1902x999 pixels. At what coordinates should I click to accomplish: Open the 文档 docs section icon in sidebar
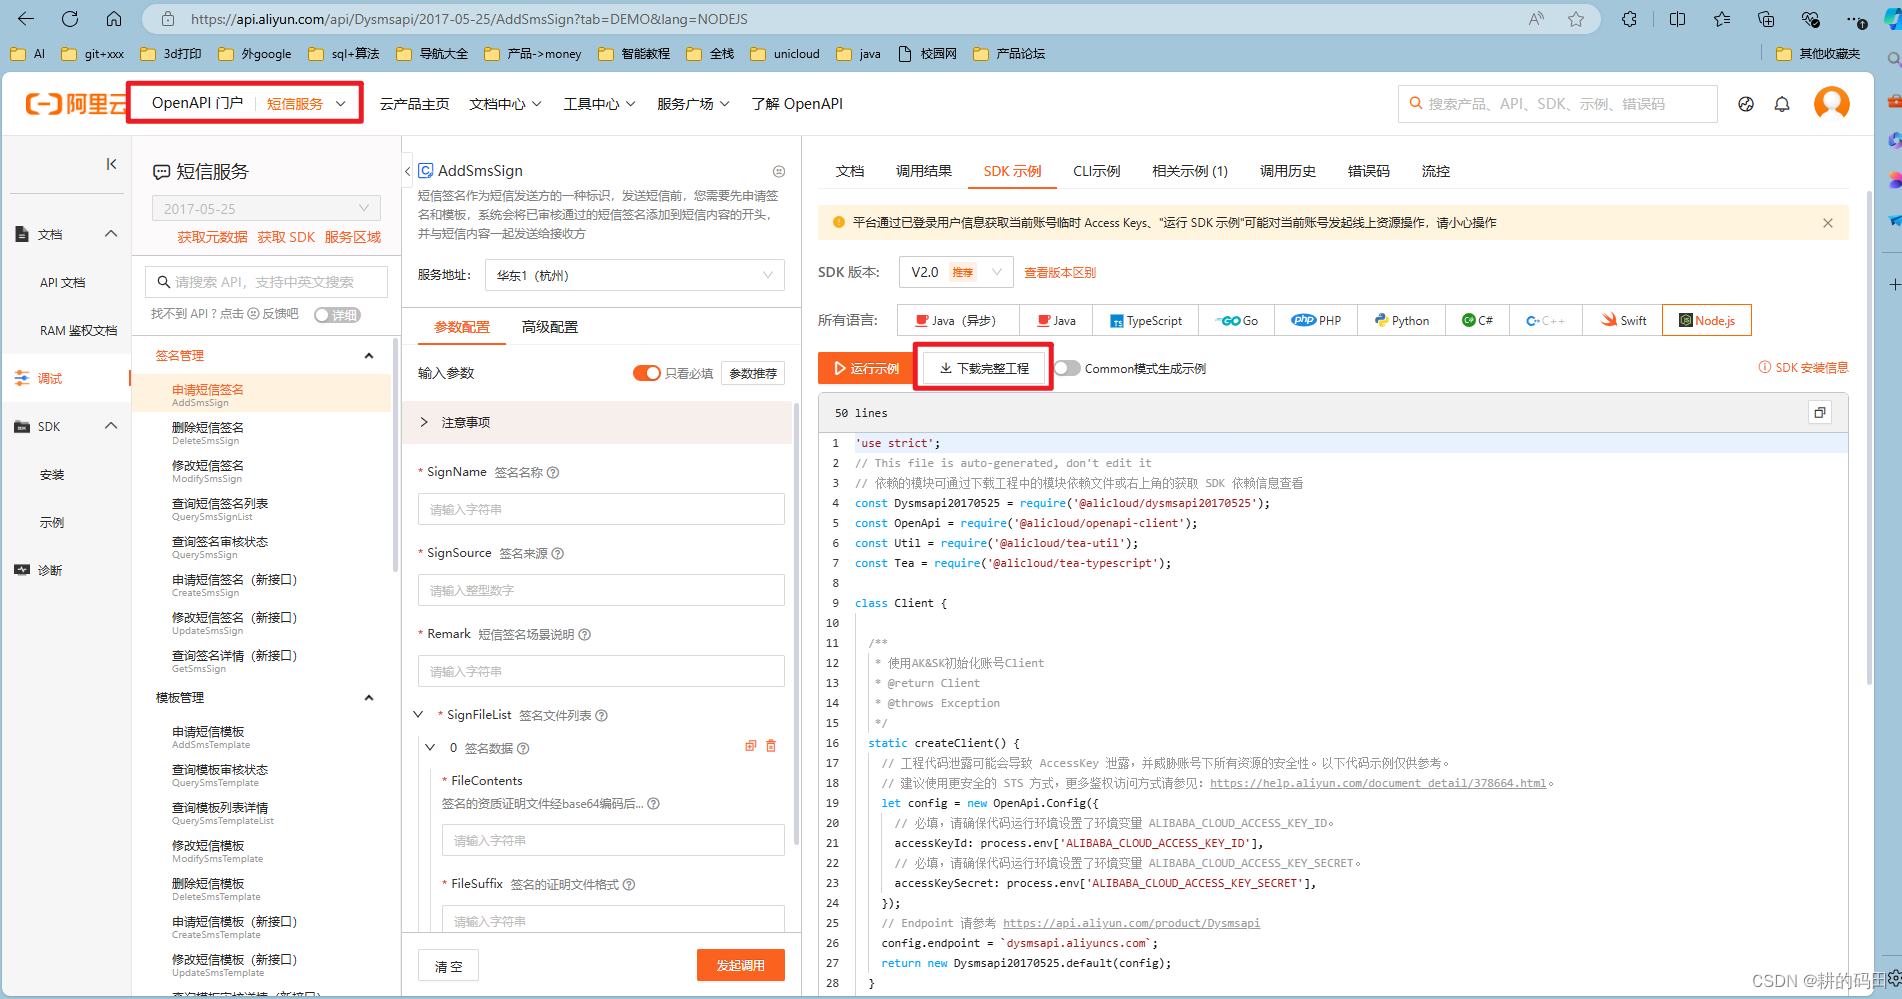coord(22,233)
